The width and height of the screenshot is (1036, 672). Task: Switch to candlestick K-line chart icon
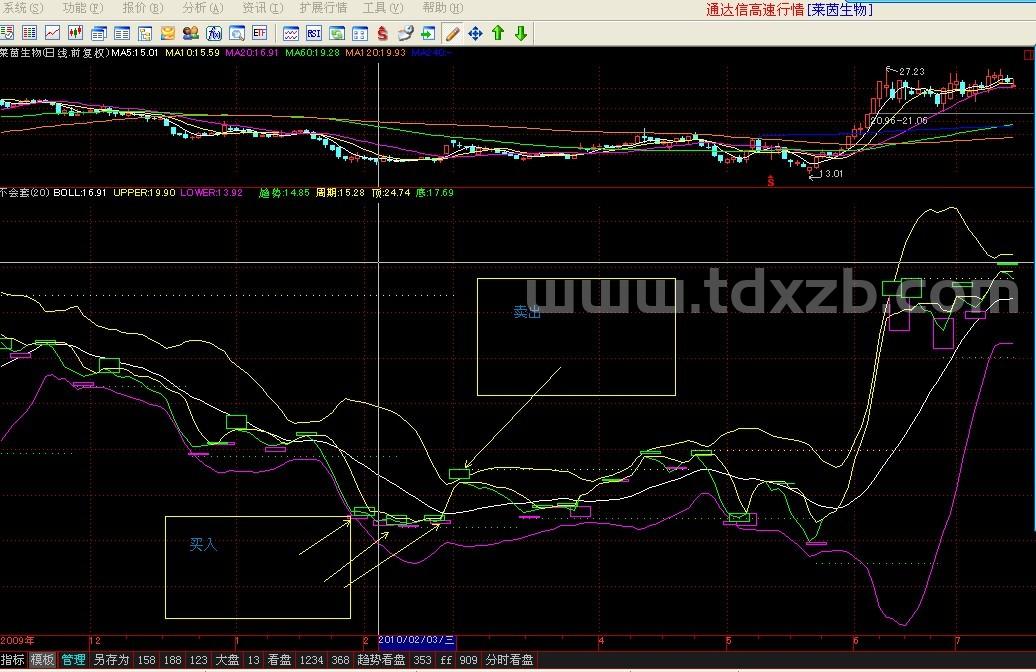pos(75,32)
